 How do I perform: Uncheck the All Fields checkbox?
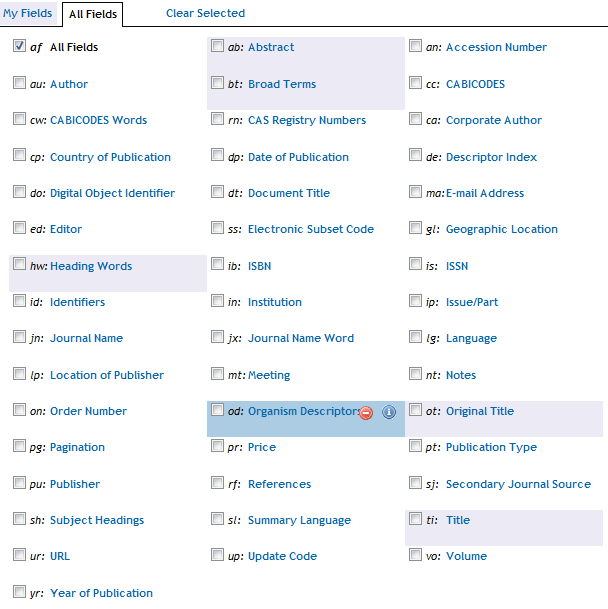click(x=20, y=46)
